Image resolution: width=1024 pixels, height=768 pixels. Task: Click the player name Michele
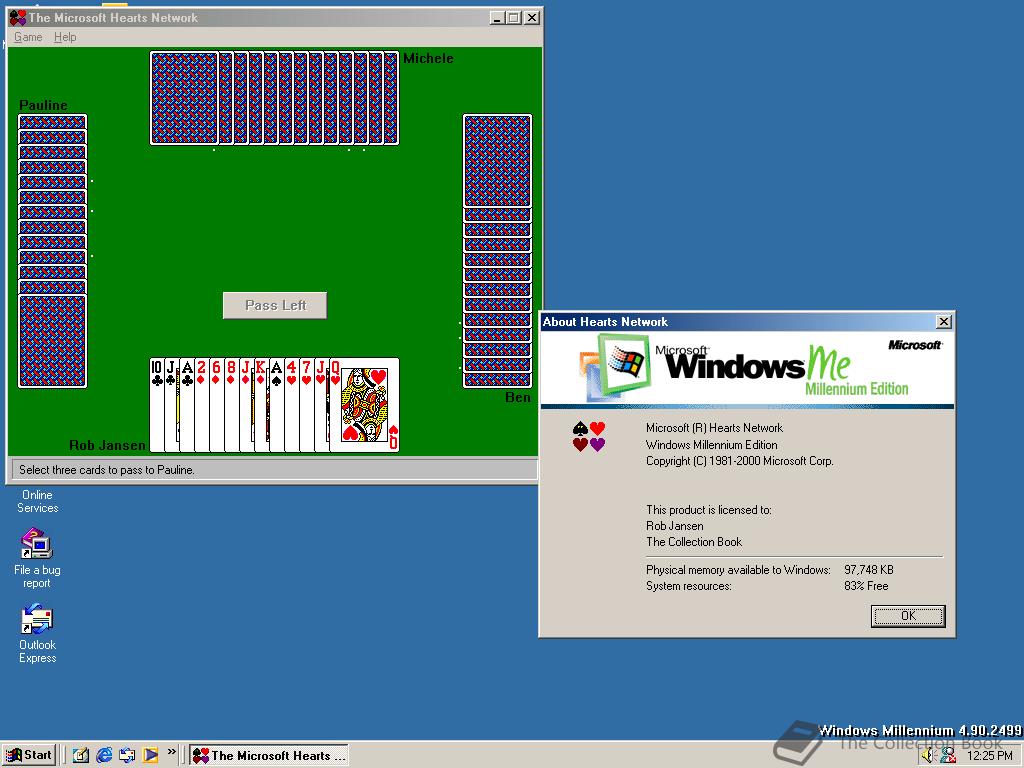point(428,58)
